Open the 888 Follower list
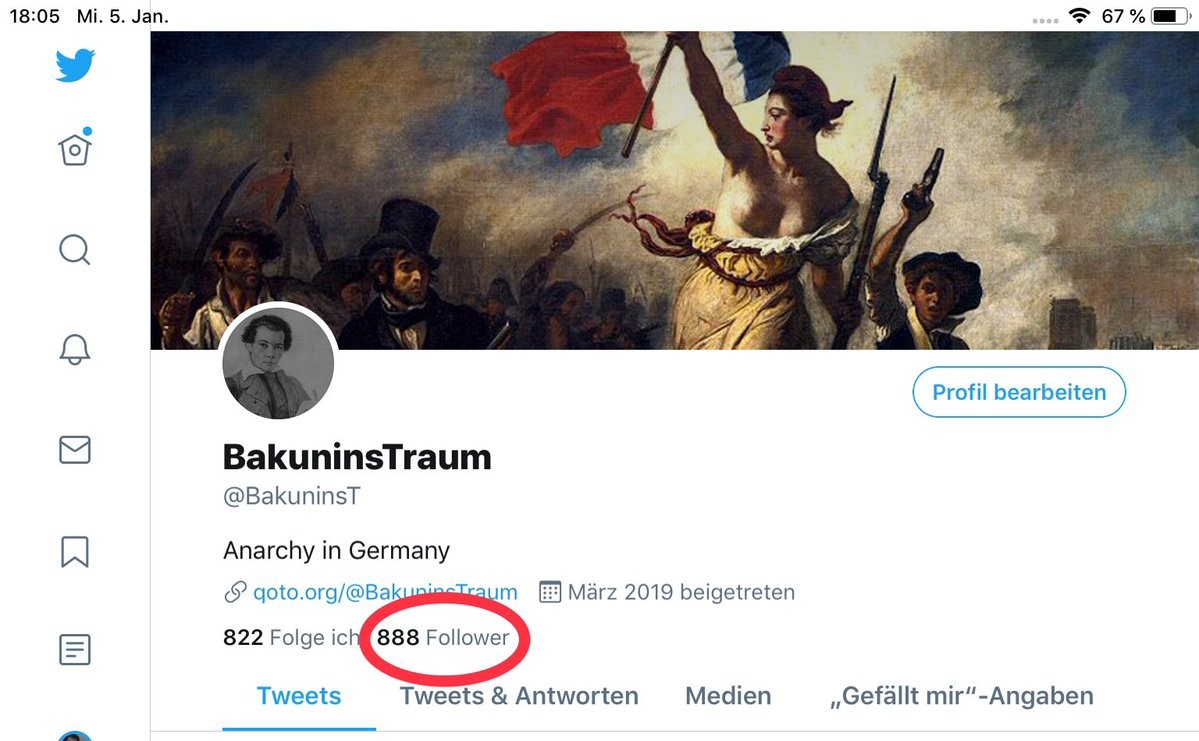Image resolution: width=1199 pixels, height=741 pixels. tap(443, 637)
